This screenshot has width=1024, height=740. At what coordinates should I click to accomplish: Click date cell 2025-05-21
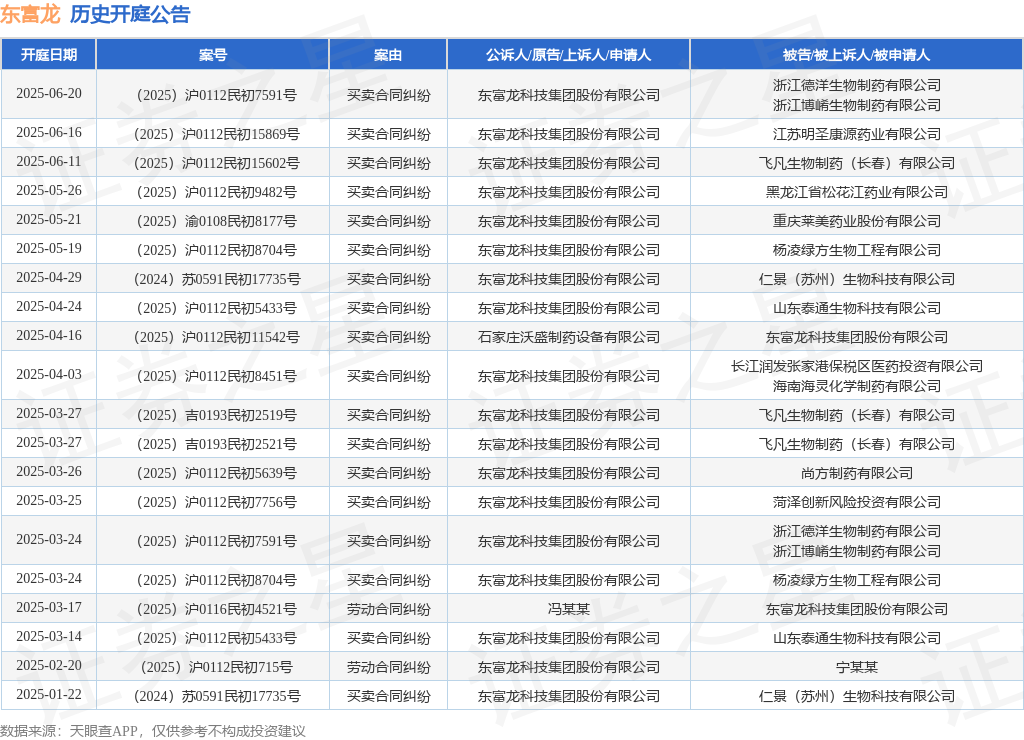(x=49, y=219)
